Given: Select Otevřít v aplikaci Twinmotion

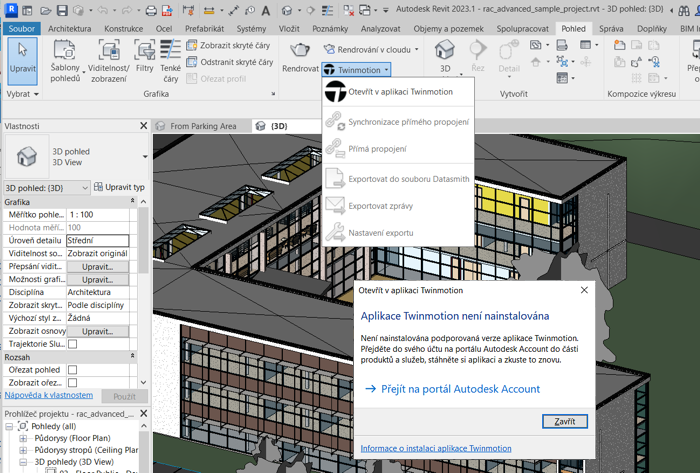Looking at the screenshot, I should [398, 92].
